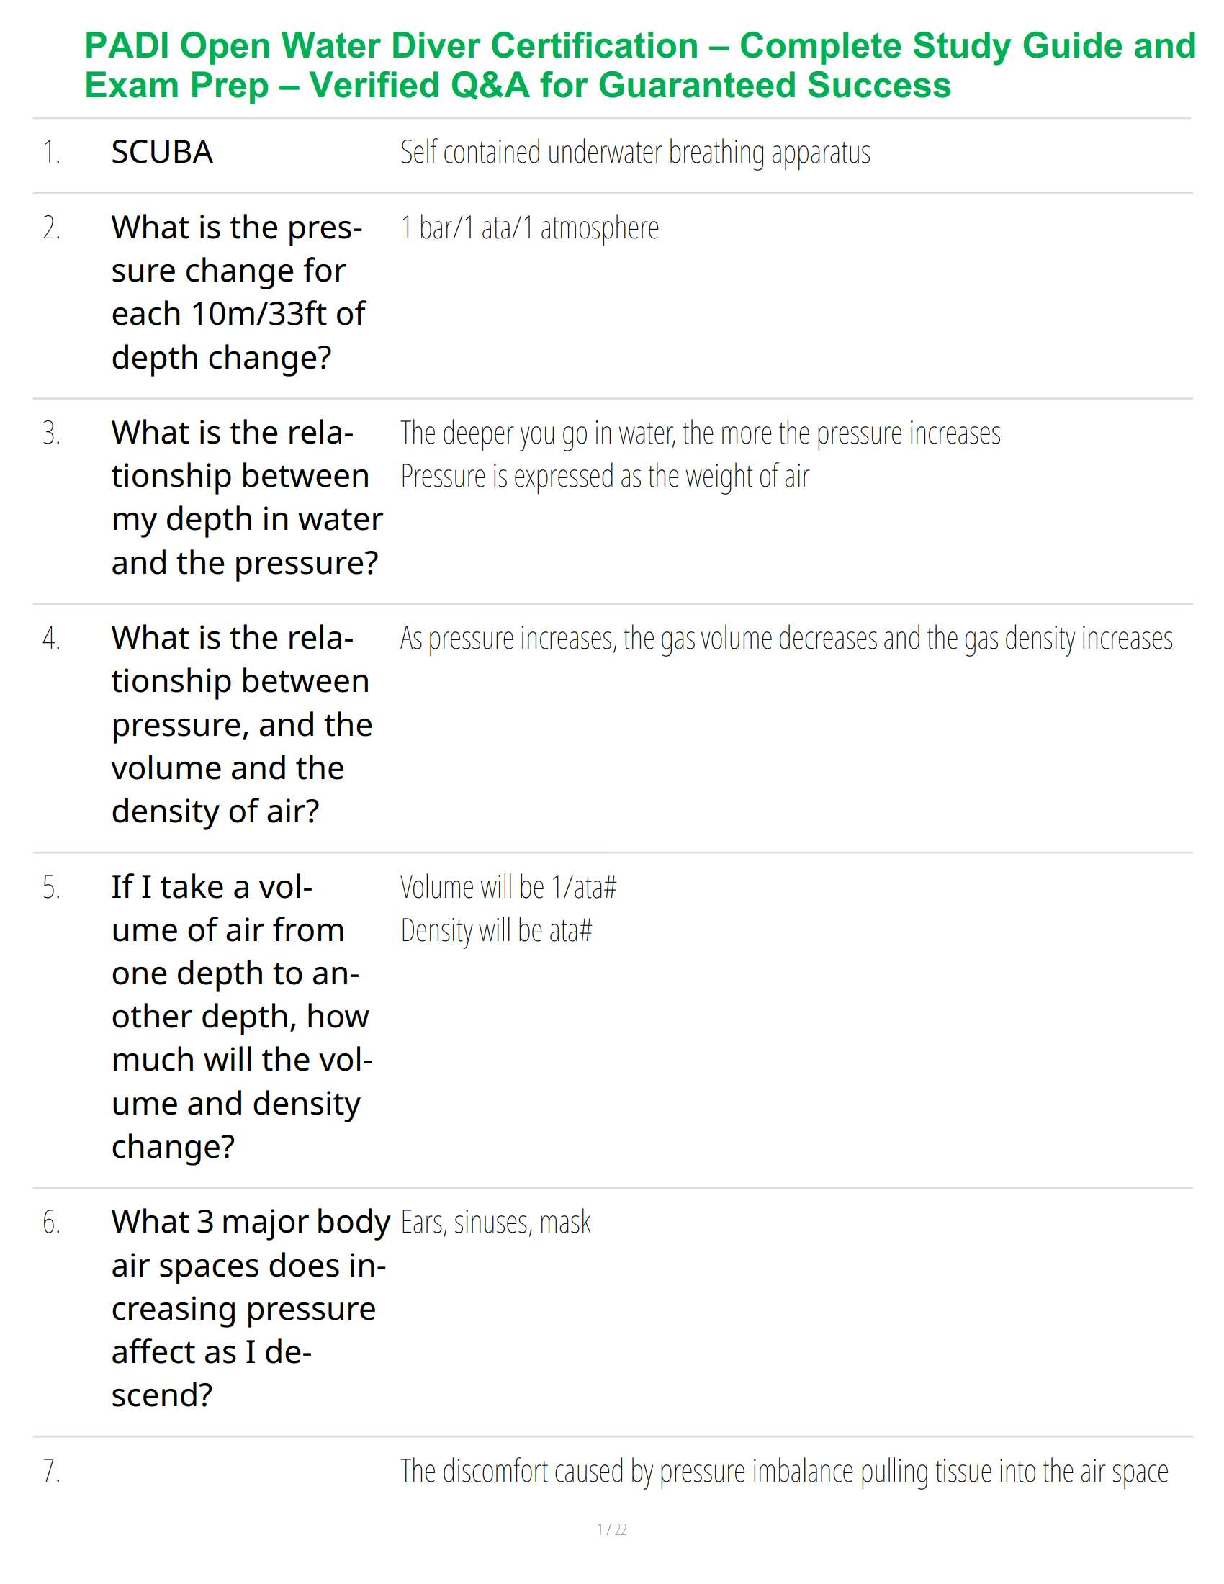Click the page number indicator '1 / 22'

[612, 1529]
